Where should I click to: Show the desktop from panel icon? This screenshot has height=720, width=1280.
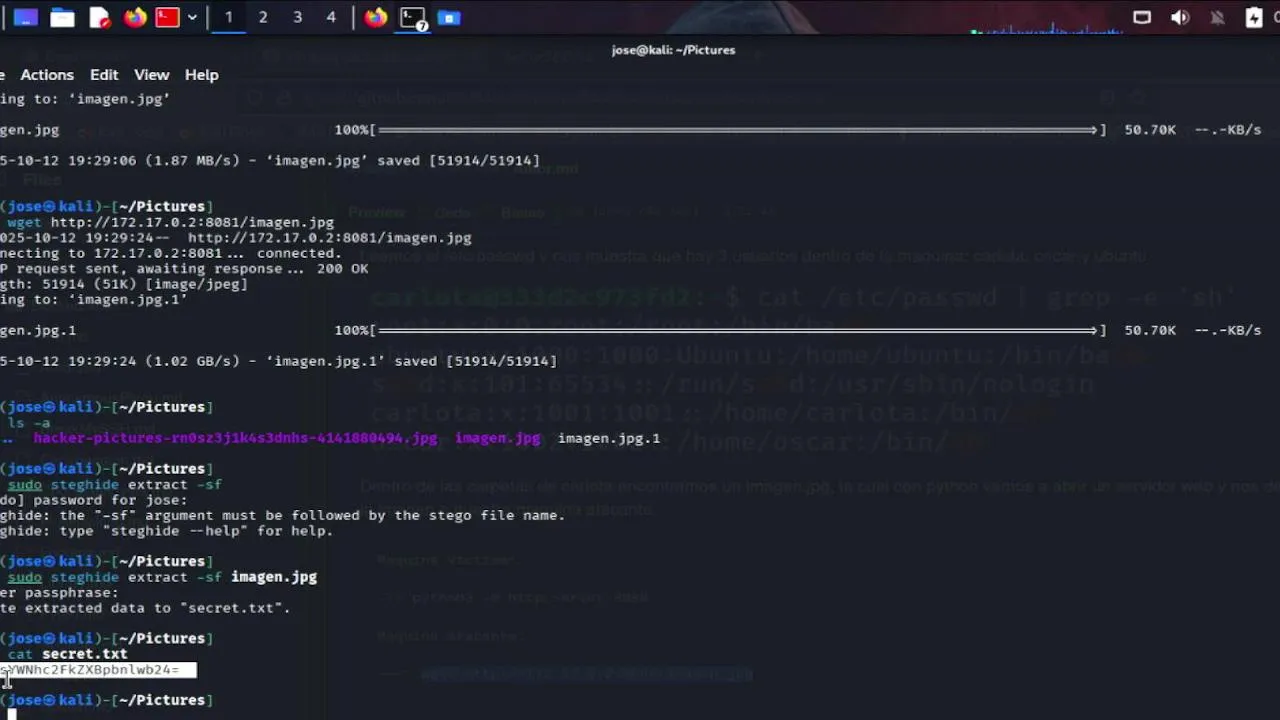(x=25, y=17)
